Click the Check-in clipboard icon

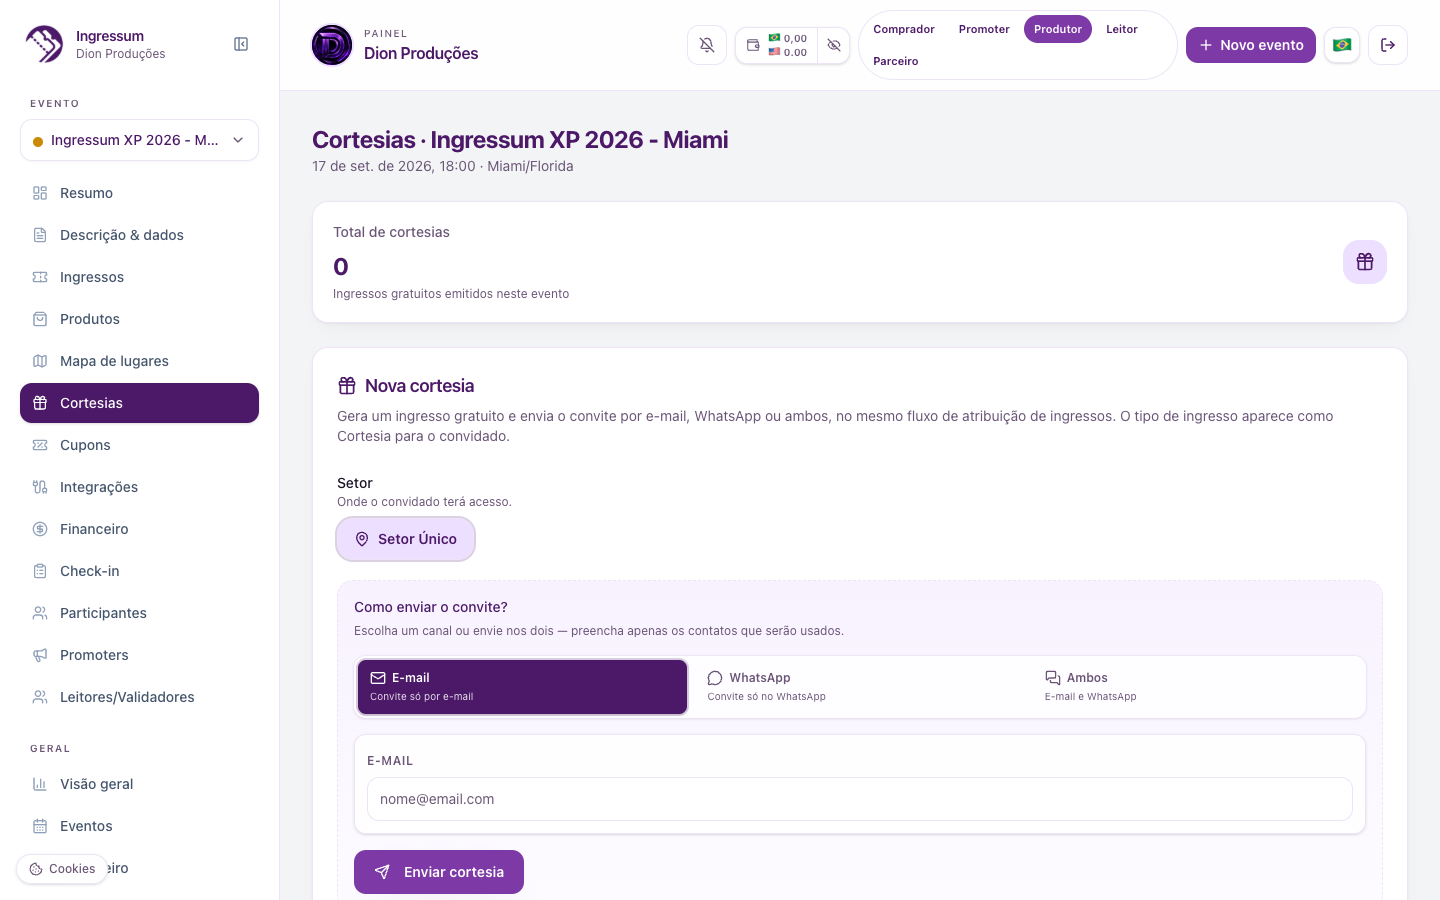click(40, 571)
